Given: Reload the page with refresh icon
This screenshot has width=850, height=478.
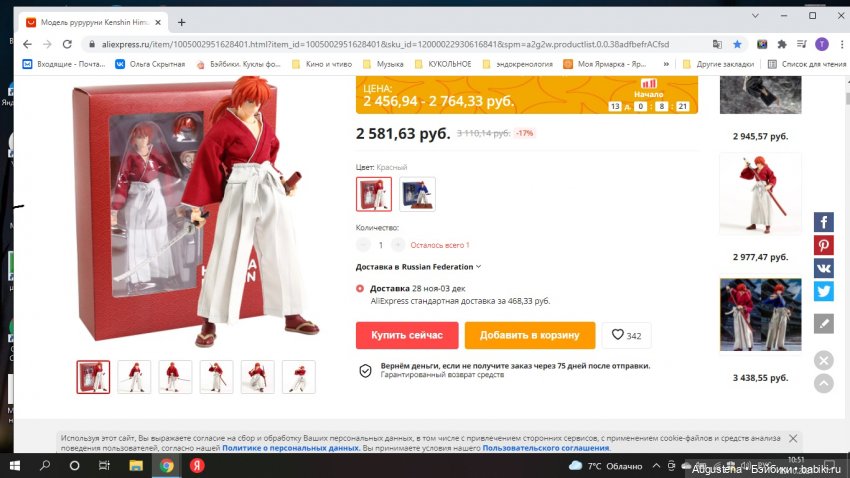Looking at the screenshot, I should pos(67,44).
